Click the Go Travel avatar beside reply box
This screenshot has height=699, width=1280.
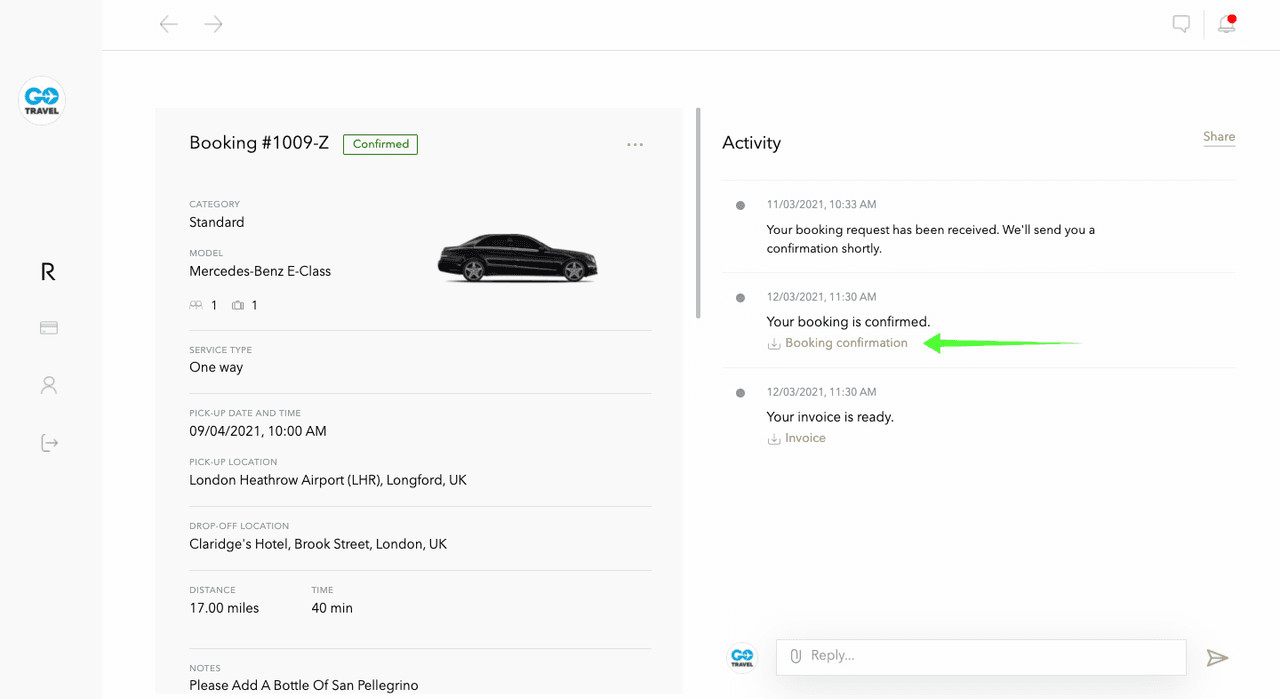(742, 657)
